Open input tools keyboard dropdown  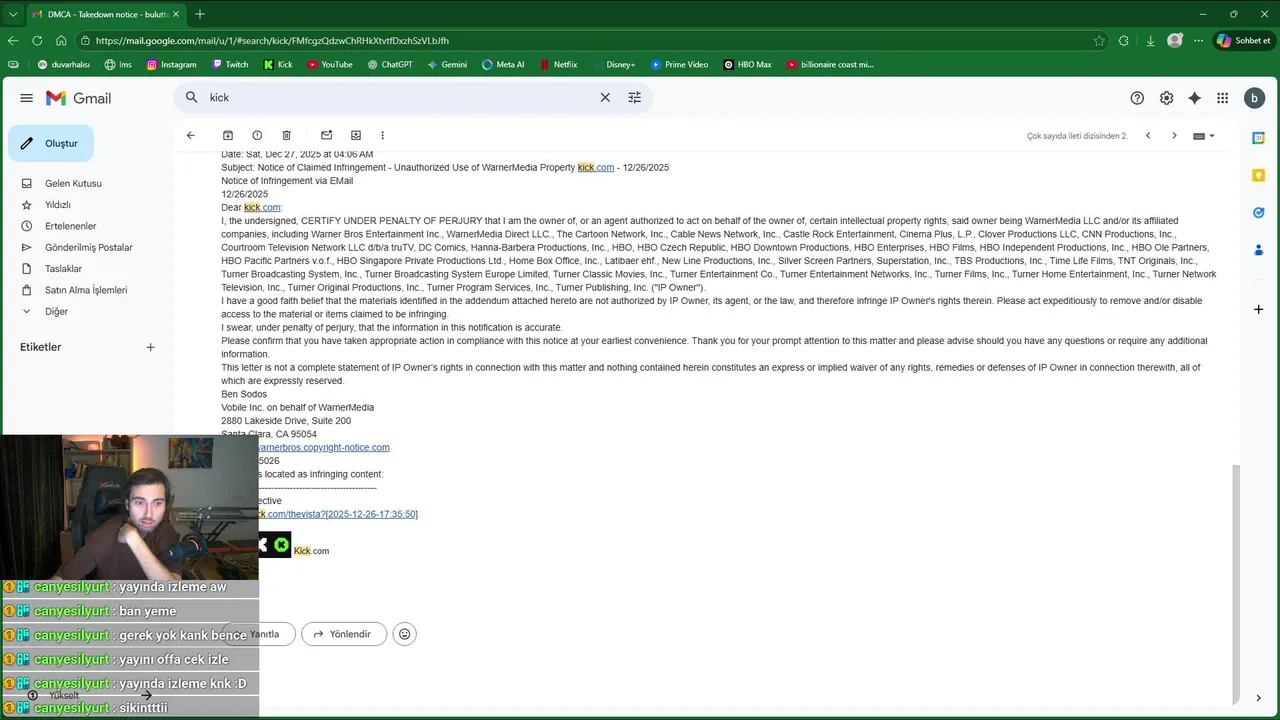pos(1204,135)
